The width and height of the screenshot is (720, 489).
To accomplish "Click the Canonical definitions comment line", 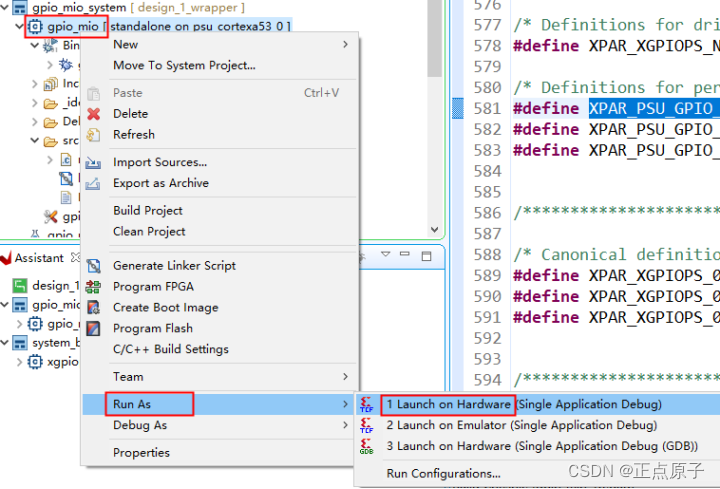I will tap(616, 255).
